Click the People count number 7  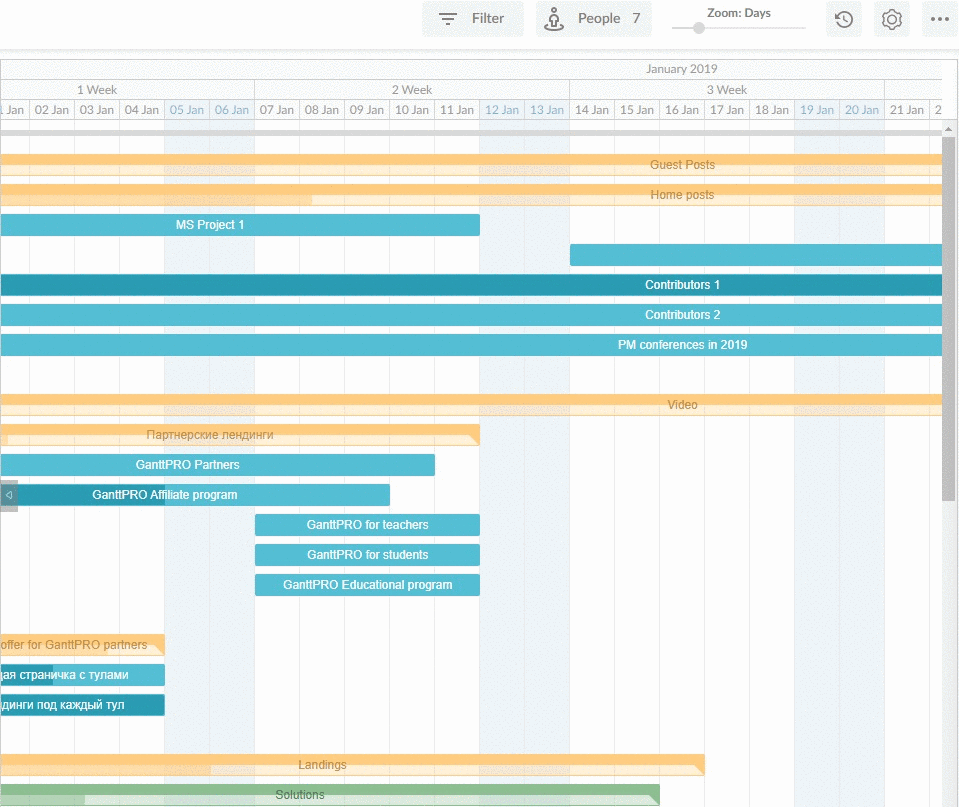(x=636, y=19)
